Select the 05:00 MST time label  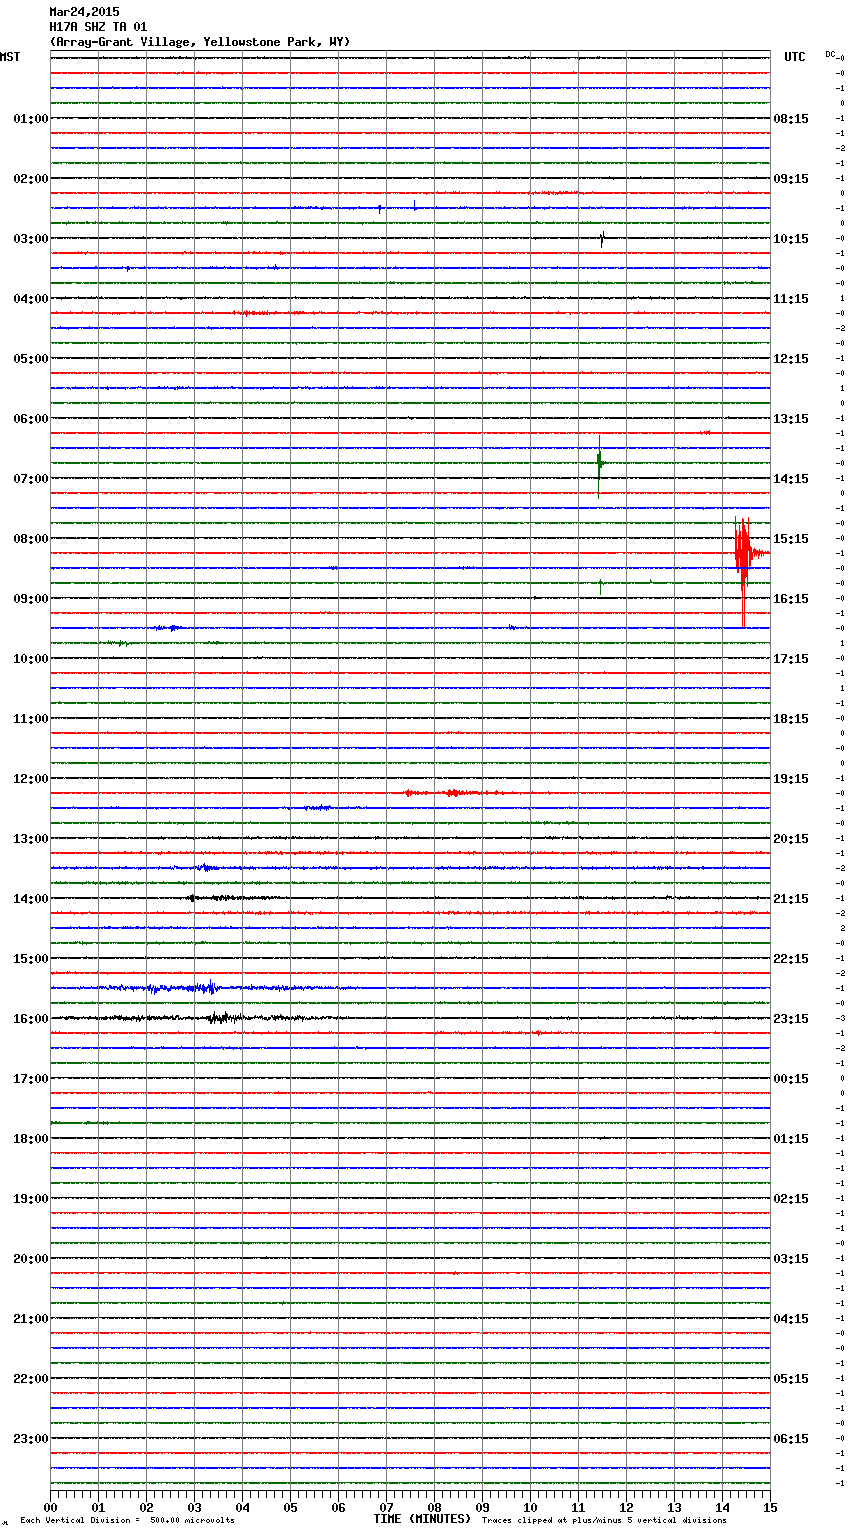pos(31,359)
